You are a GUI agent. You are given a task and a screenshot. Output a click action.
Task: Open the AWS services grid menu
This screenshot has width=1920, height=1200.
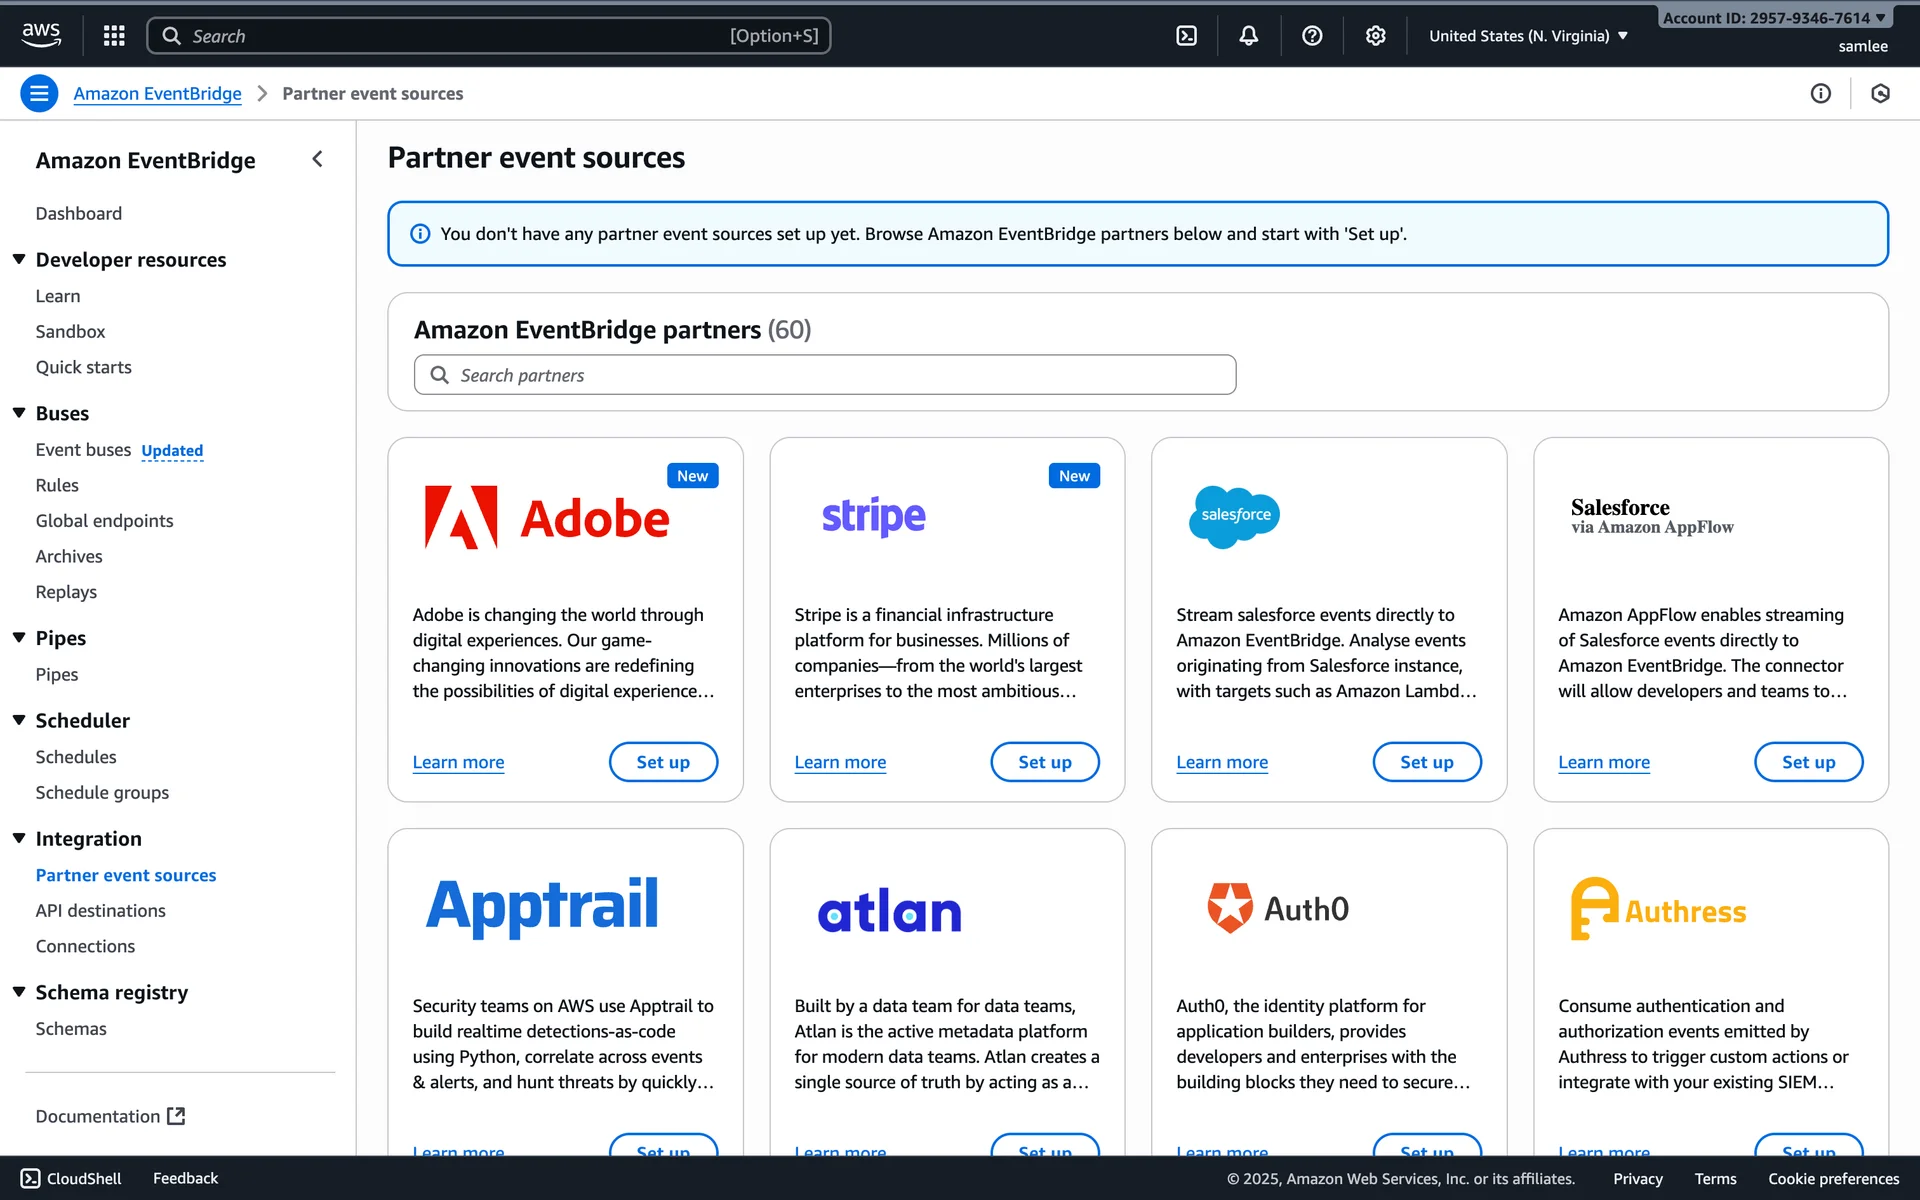(114, 36)
